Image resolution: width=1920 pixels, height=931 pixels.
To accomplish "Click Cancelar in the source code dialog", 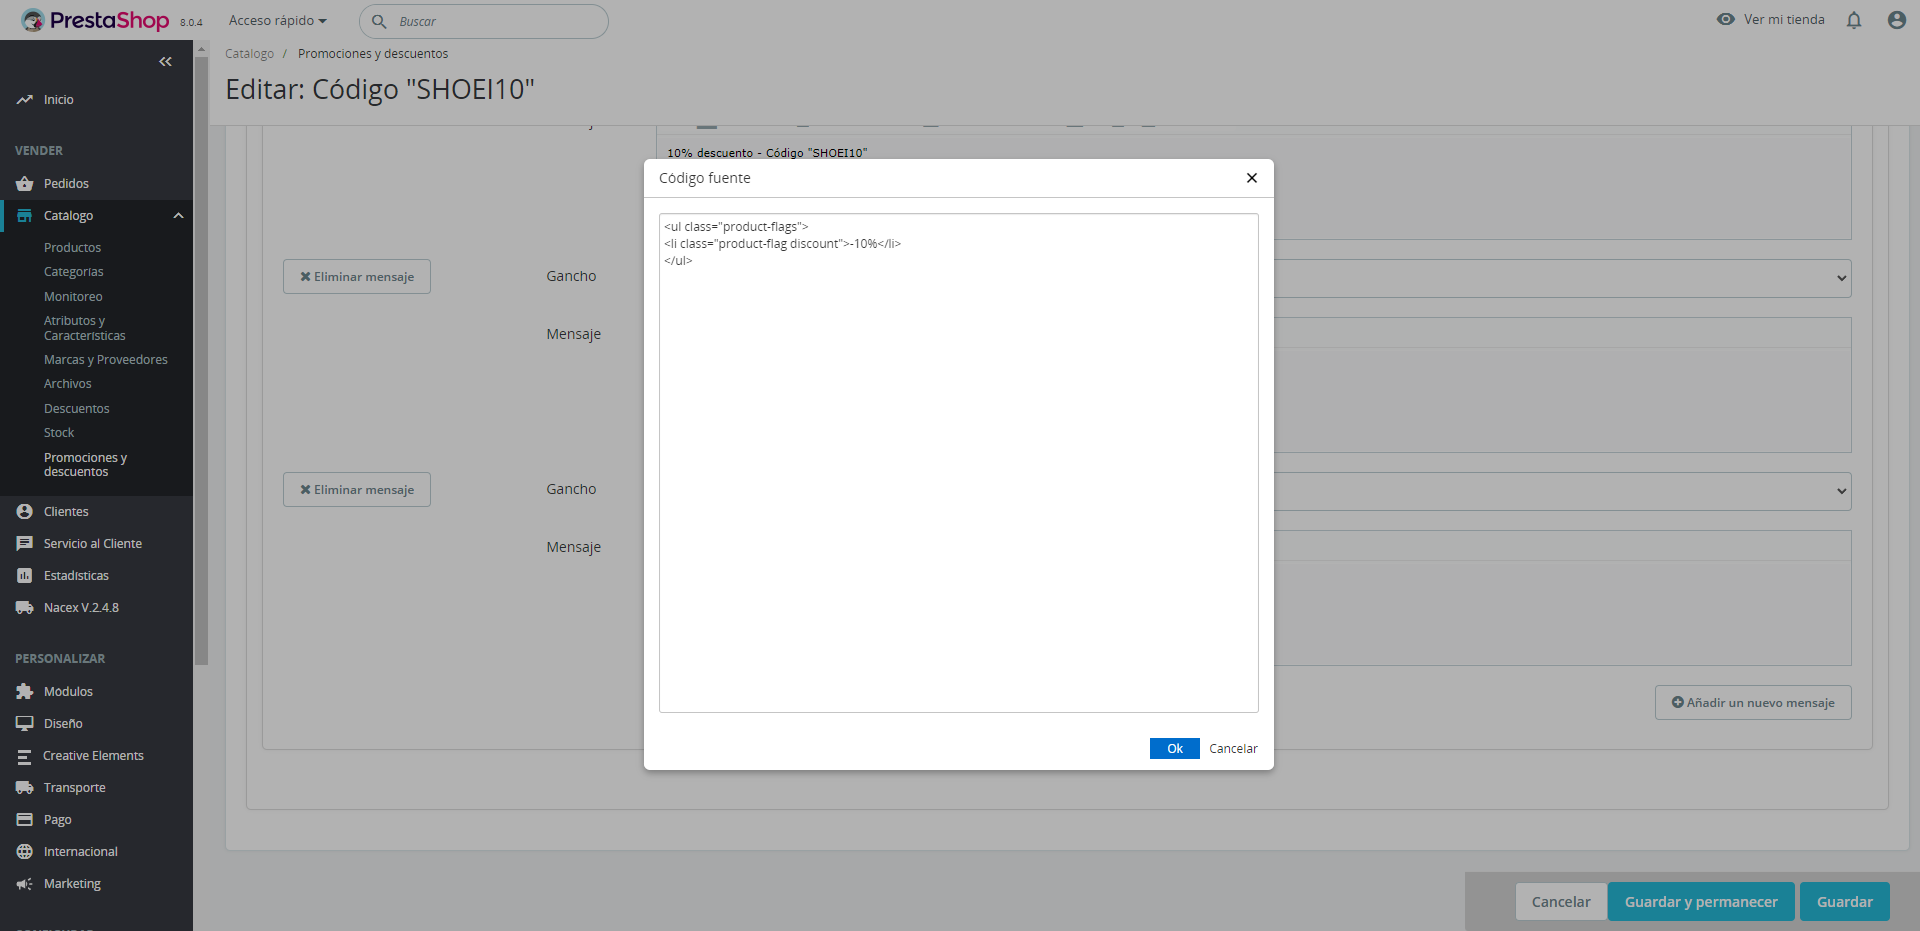I will (1233, 749).
